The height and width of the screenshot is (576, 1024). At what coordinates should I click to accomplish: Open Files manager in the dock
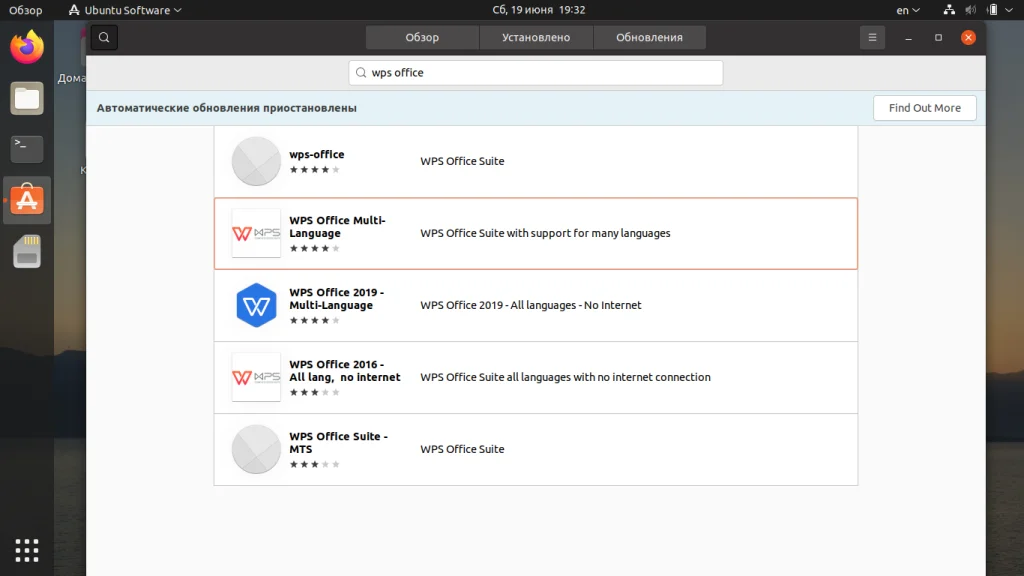coord(27,98)
